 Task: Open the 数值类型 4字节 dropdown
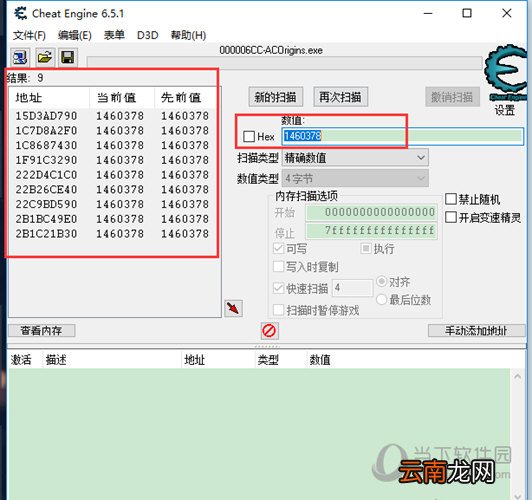tap(355, 178)
